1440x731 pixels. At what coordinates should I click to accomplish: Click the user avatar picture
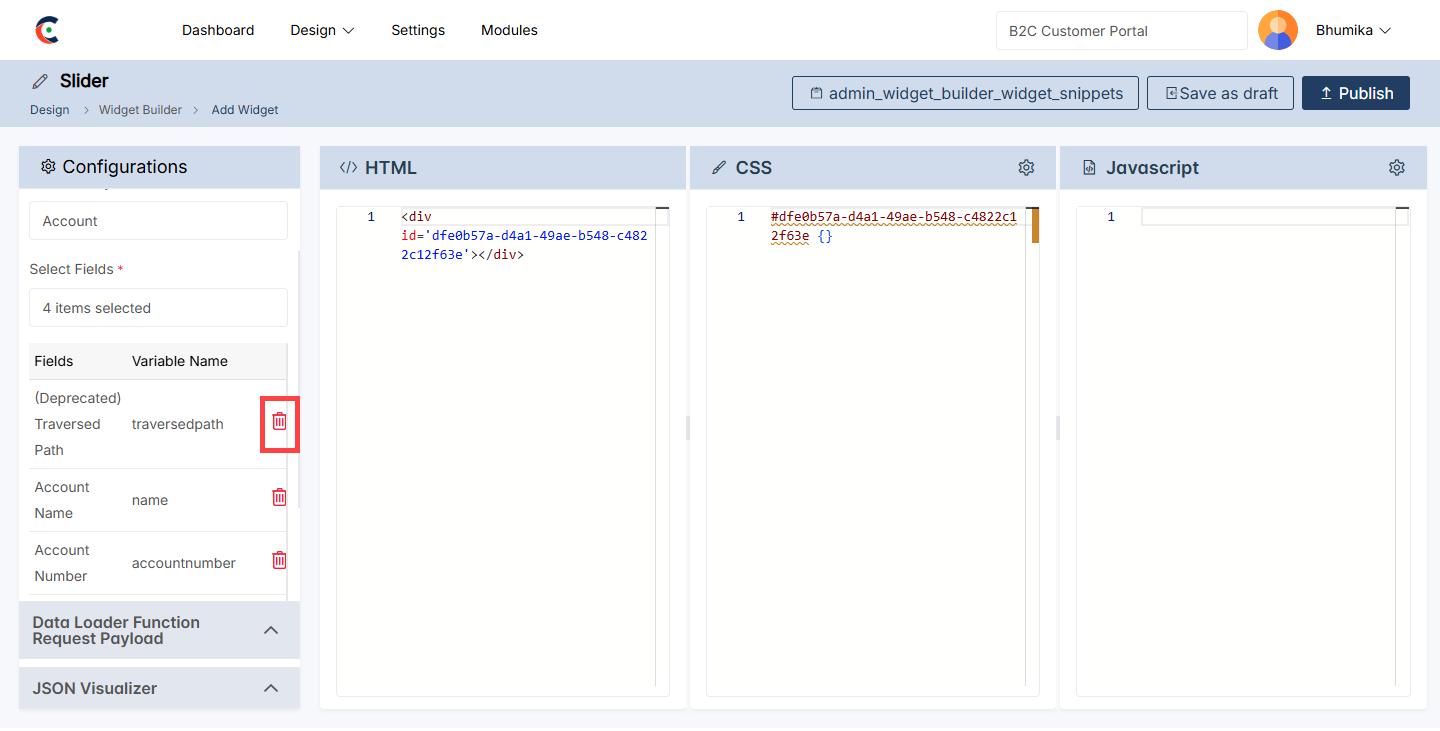[1277, 30]
